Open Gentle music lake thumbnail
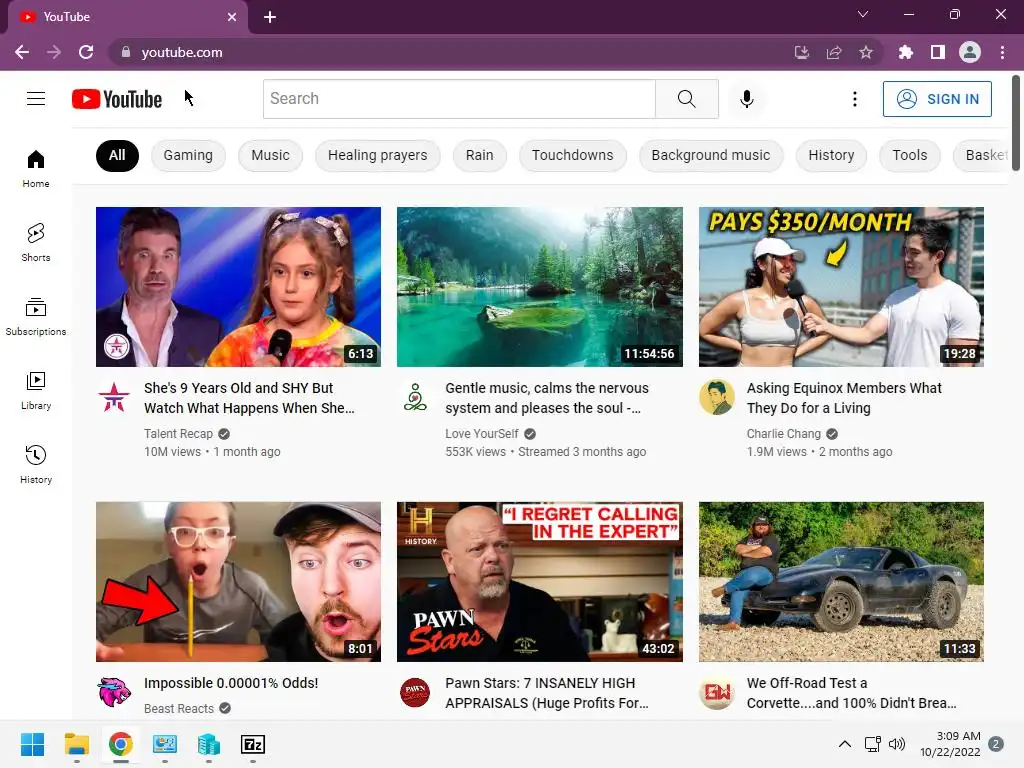 [539, 287]
